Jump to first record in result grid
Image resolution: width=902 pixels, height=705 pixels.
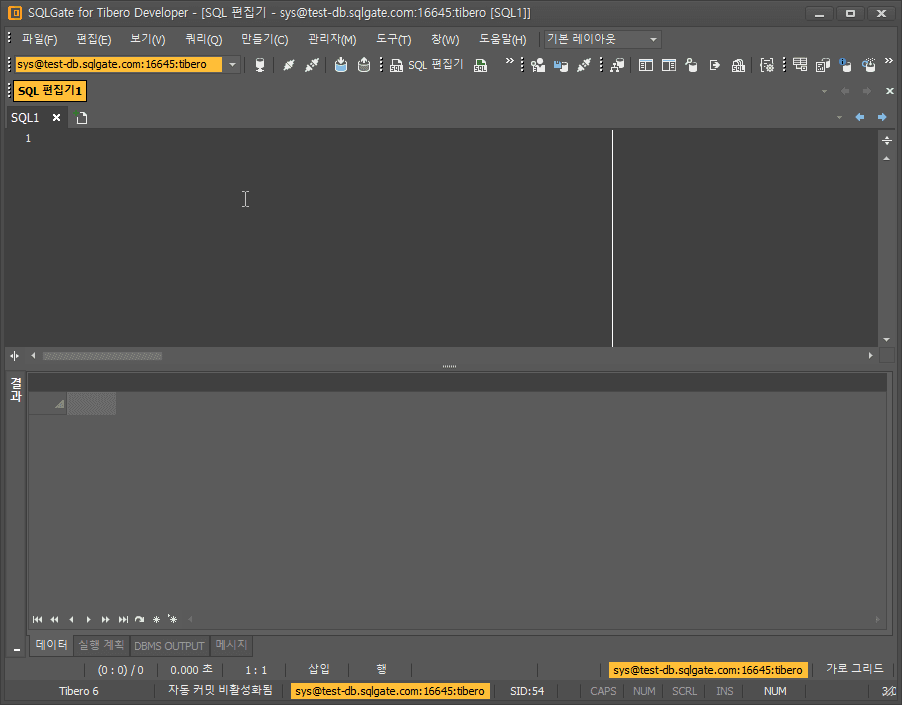click(37, 619)
